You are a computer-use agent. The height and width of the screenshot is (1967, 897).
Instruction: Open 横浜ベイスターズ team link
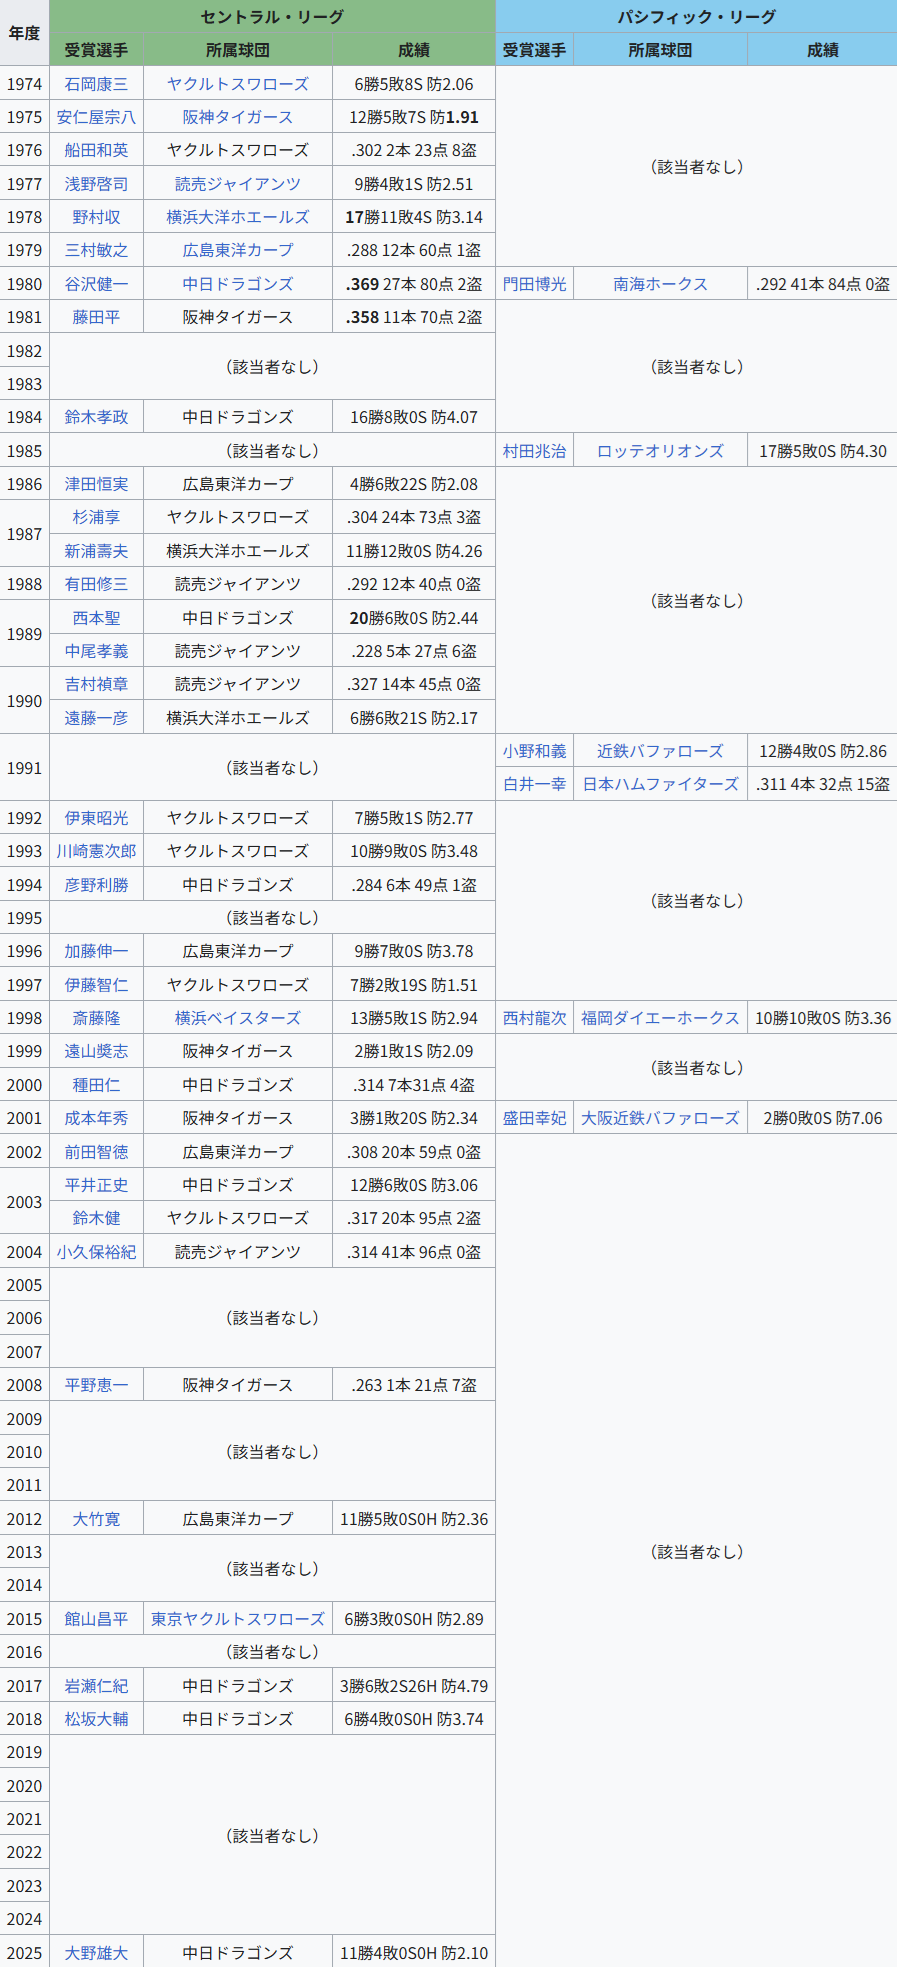(x=238, y=1018)
